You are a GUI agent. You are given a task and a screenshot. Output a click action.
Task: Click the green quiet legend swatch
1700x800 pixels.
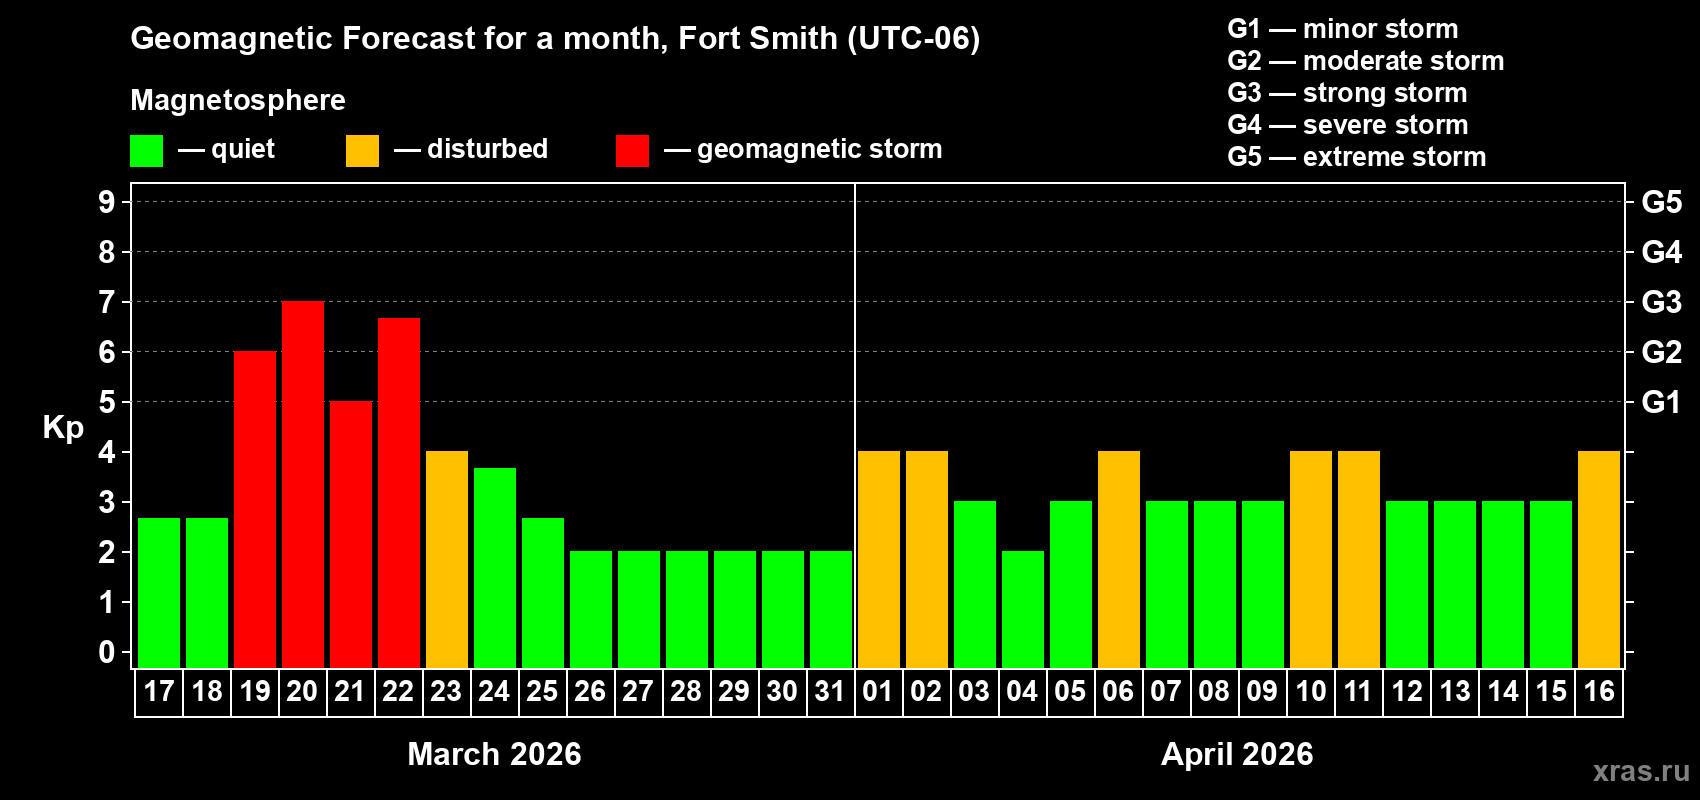click(146, 151)
